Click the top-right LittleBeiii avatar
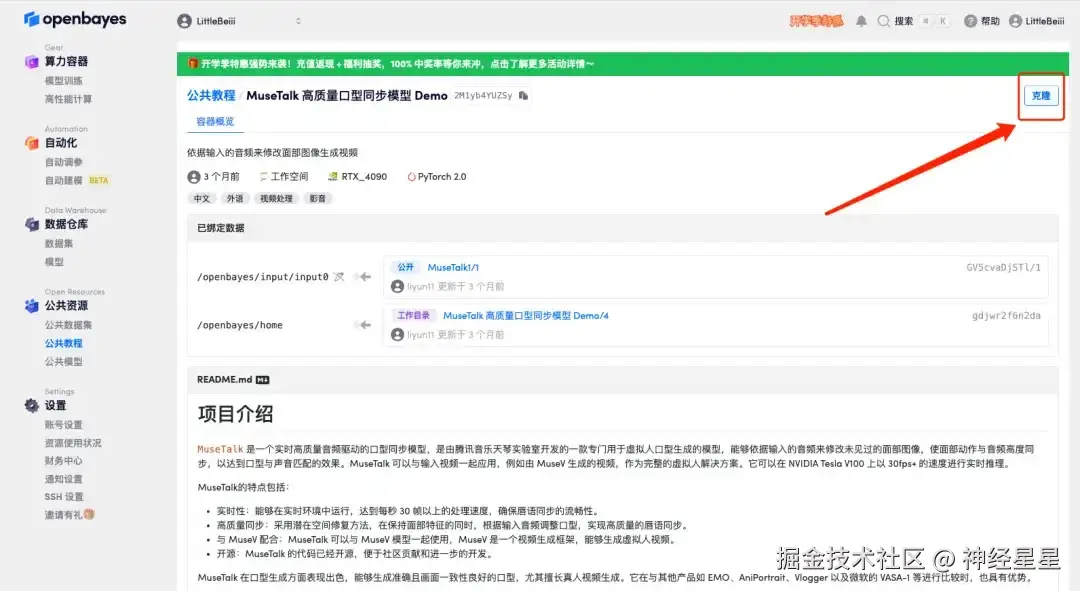Viewport: 1080px width, 591px height. pos(1015,21)
